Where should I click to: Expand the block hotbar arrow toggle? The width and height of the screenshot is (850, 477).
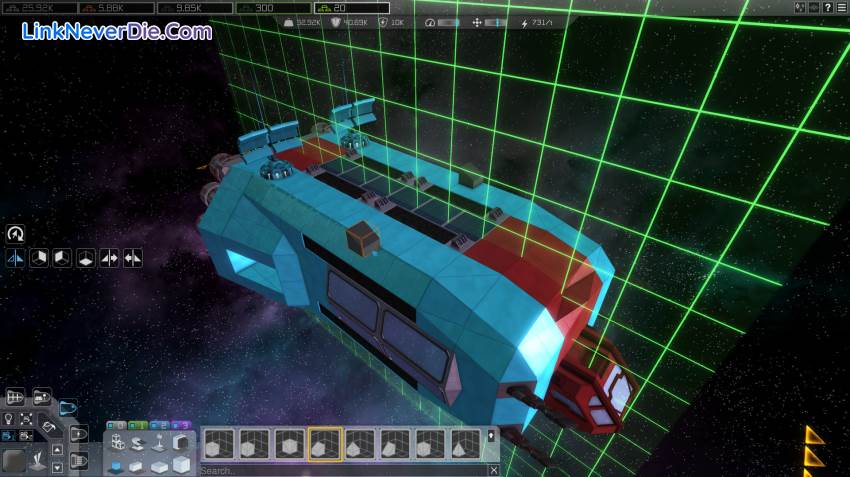[x=491, y=436]
